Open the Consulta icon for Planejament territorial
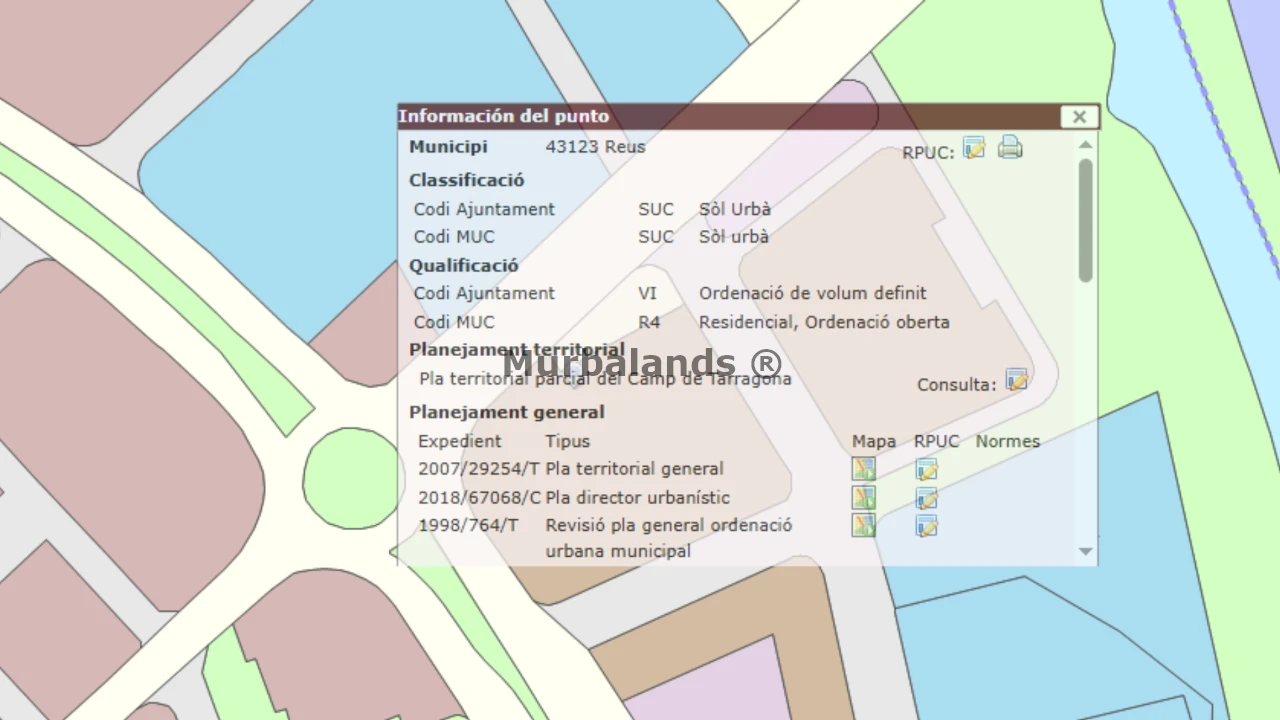This screenshot has width=1280, height=720. point(1016,381)
